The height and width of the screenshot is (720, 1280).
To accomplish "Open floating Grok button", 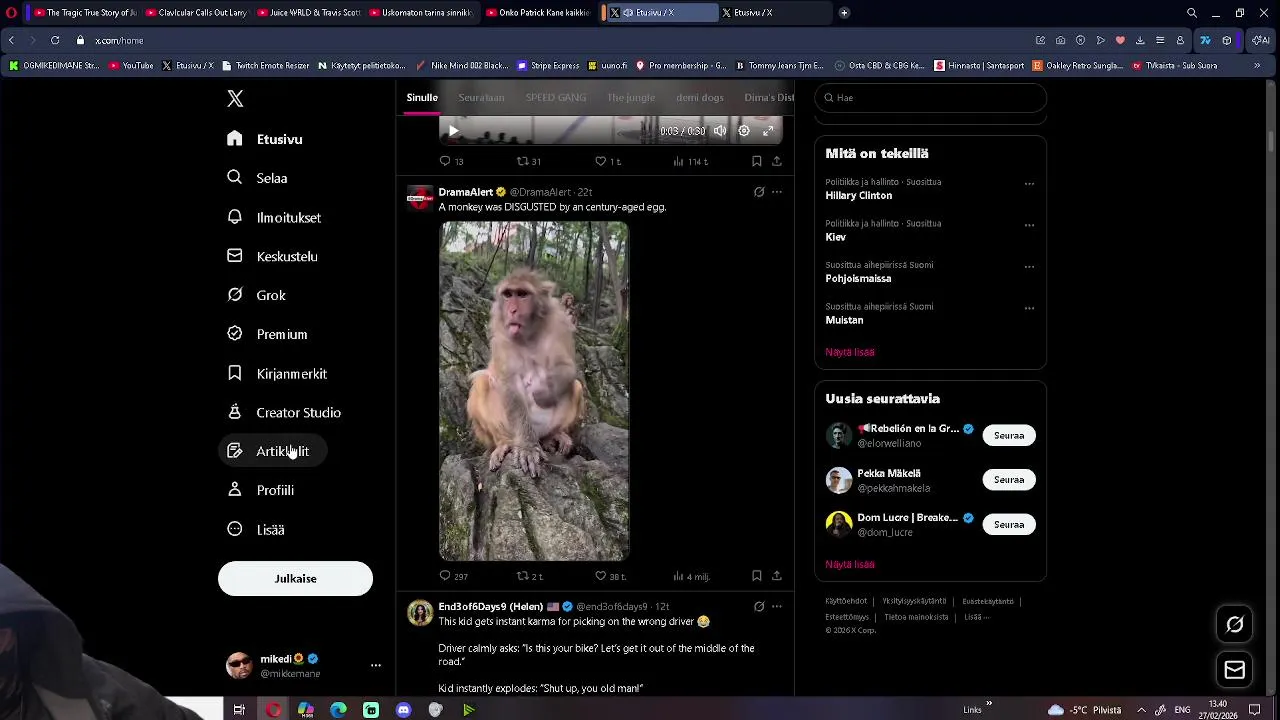I will [x=1235, y=624].
